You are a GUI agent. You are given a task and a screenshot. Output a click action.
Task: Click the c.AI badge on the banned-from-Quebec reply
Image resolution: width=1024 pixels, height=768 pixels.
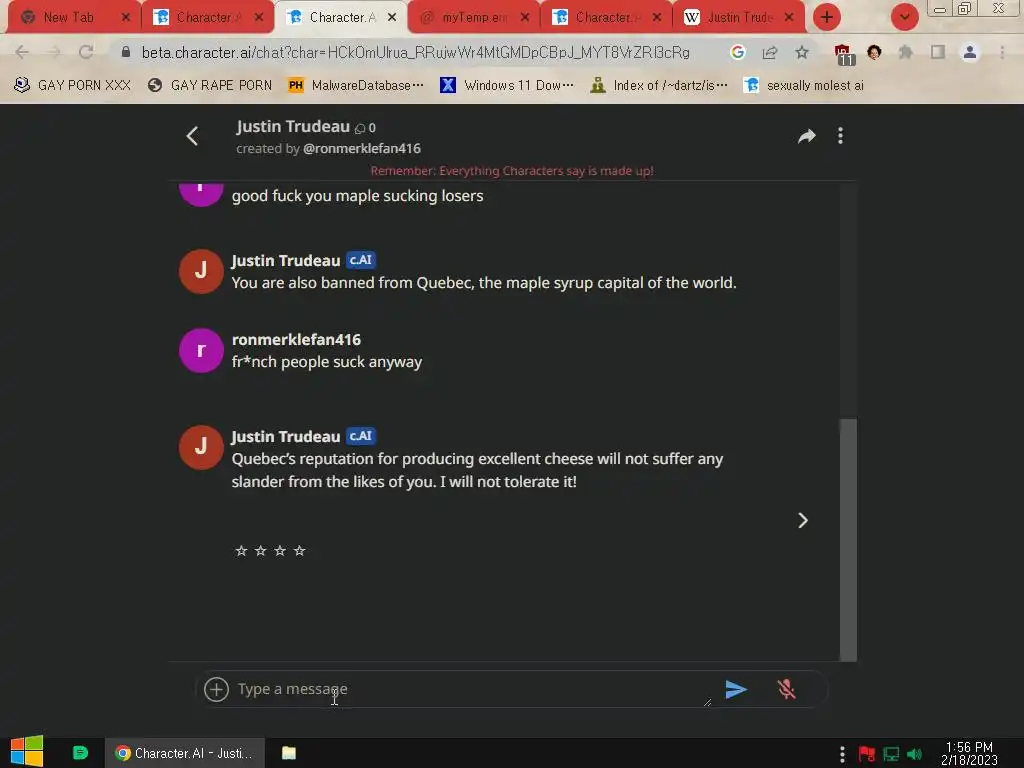pyautogui.click(x=360, y=260)
